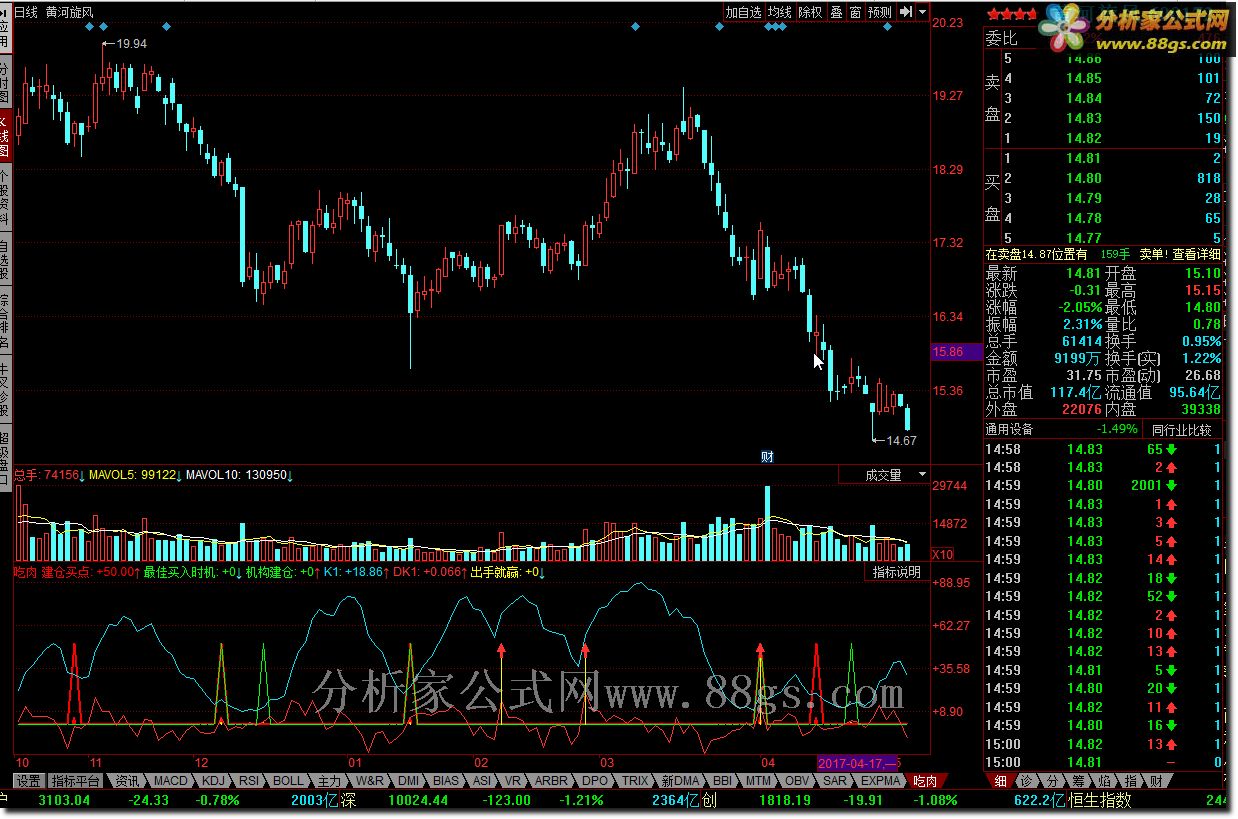Click the 叠 overlay button
The width and height of the screenshot is (1238, 819).
click(x=836, y=12)
